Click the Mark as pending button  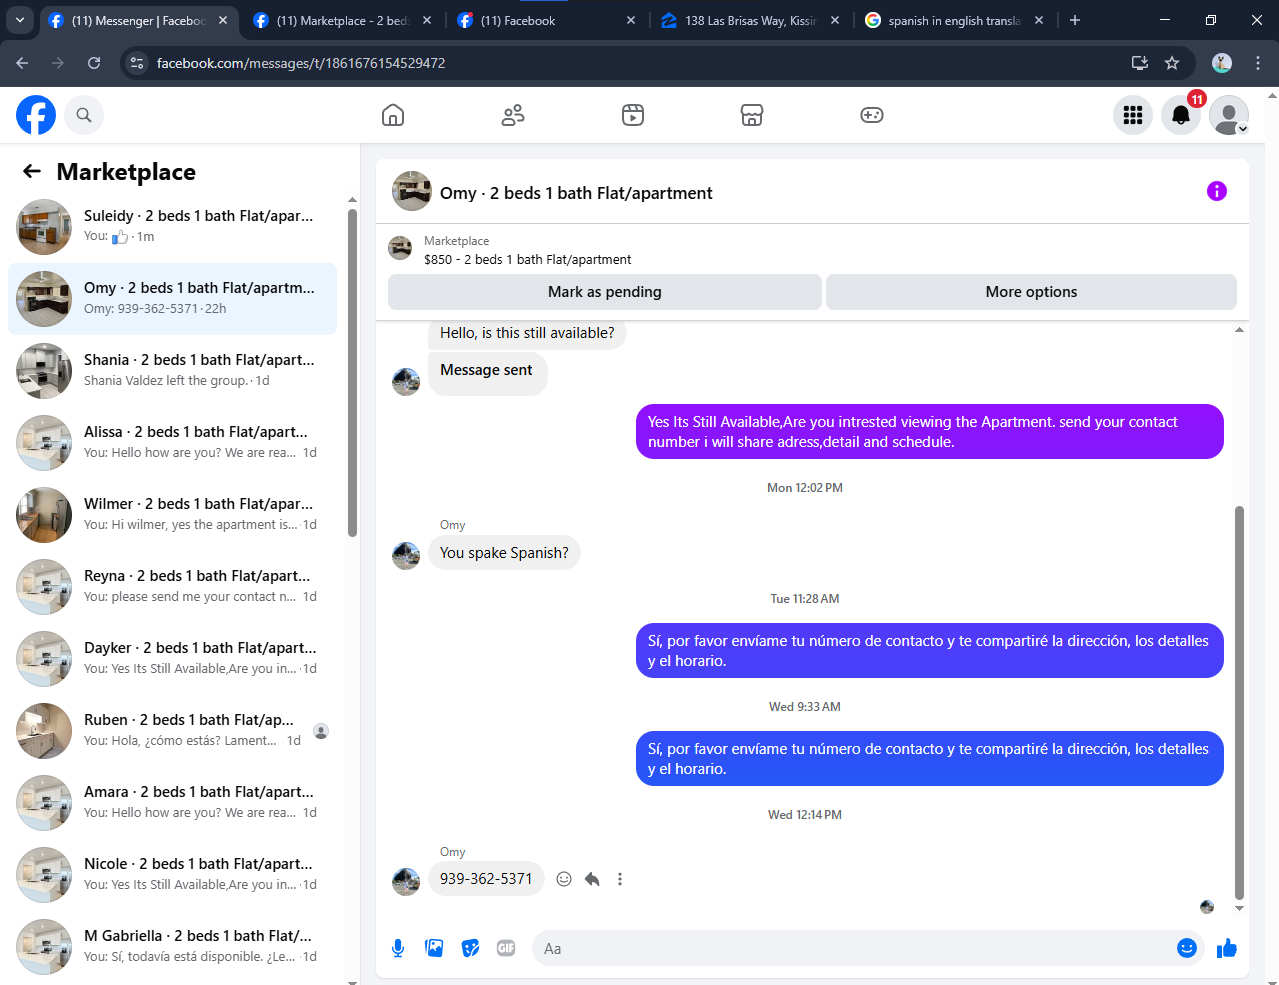pyautogui.click(x=605, y=292)
